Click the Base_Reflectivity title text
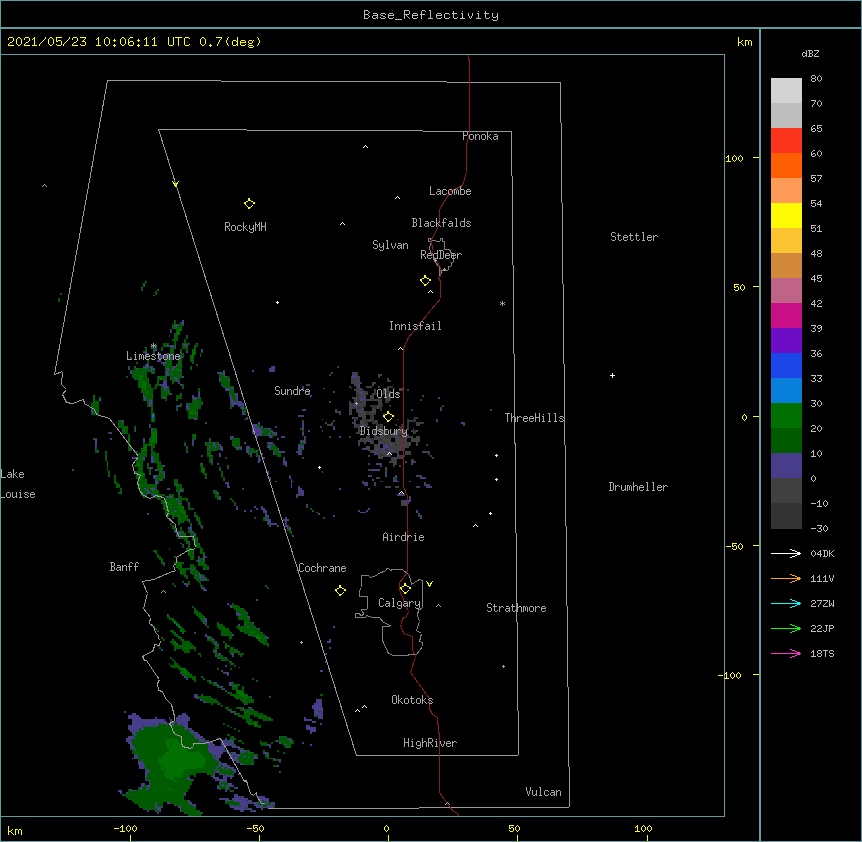The image size is (862, 842). [431, 15]
